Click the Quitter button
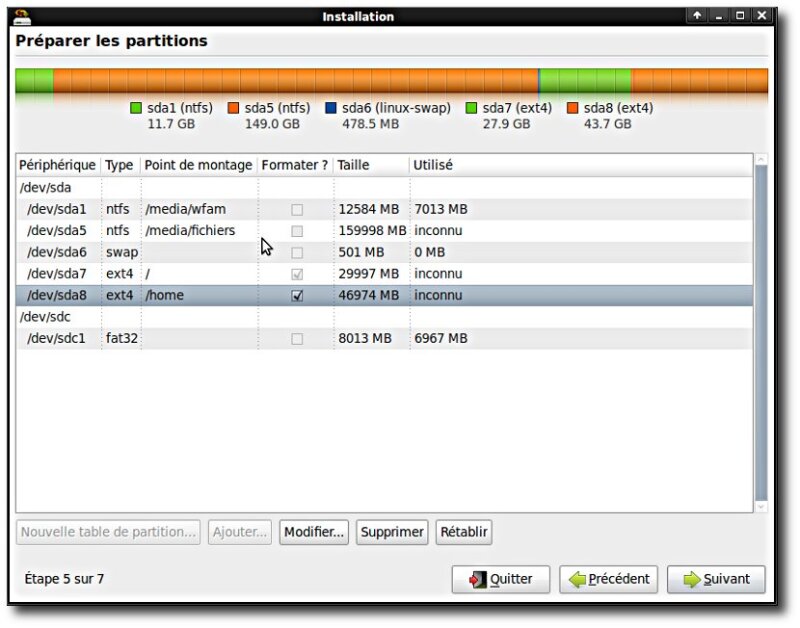 click(x=501, y=579)
